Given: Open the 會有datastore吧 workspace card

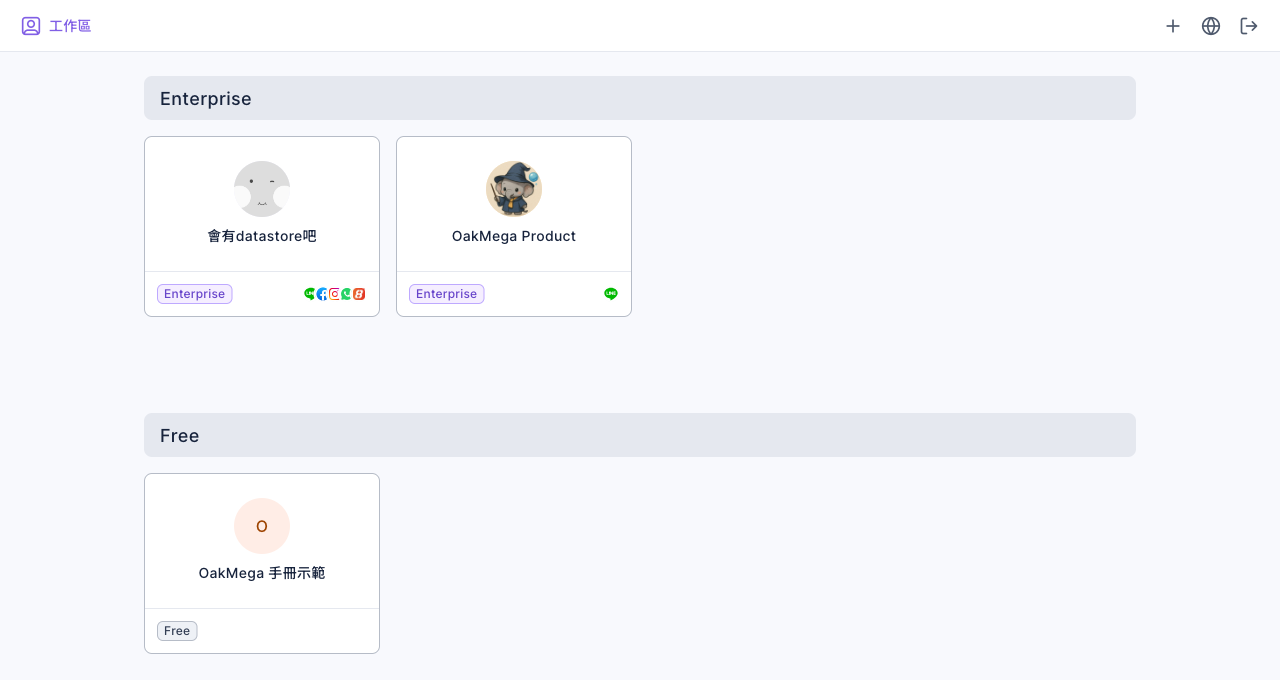Looking at the screenshot, I should 262,227.
